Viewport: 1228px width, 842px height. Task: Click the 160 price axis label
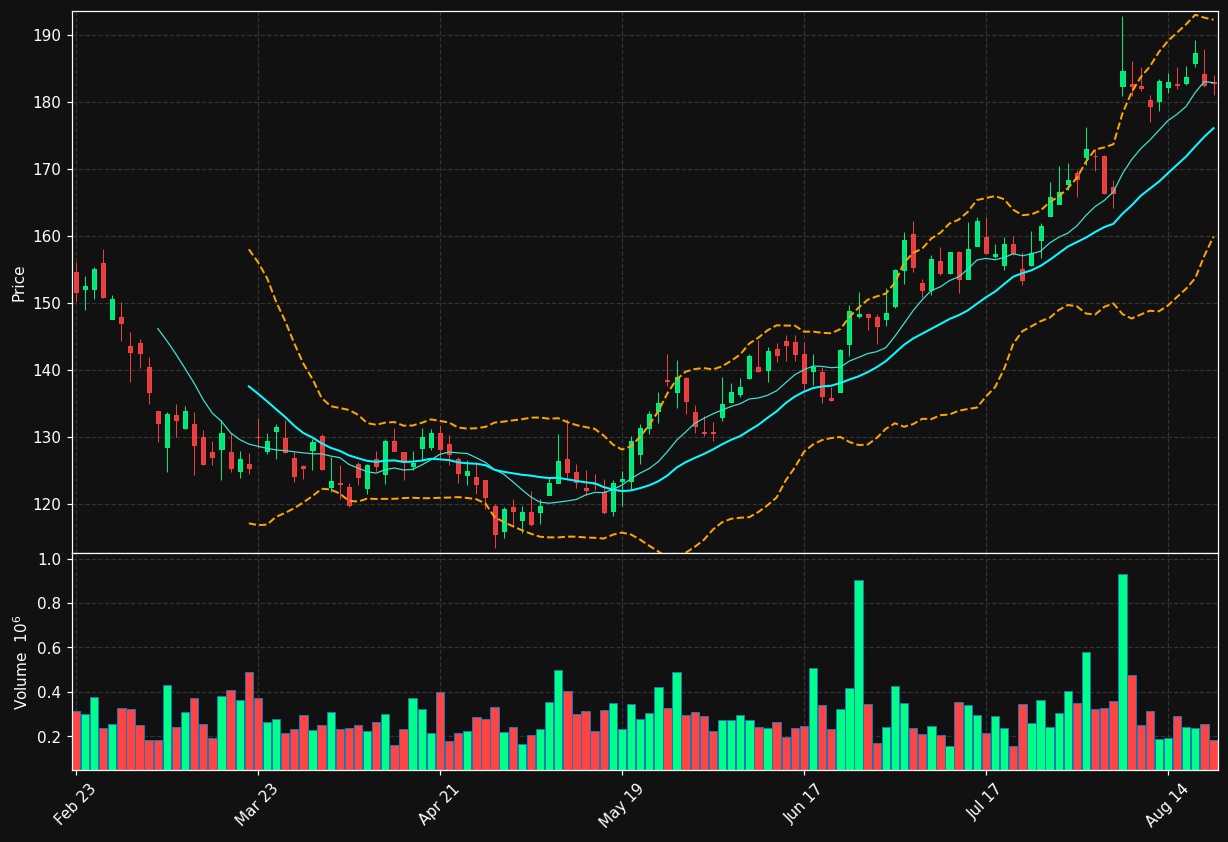47,237
